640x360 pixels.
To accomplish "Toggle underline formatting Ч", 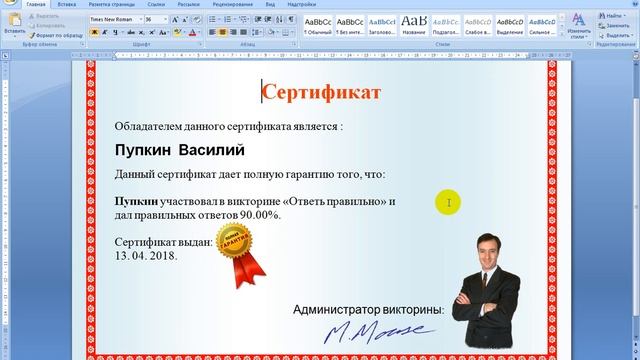I will (115, 32).
